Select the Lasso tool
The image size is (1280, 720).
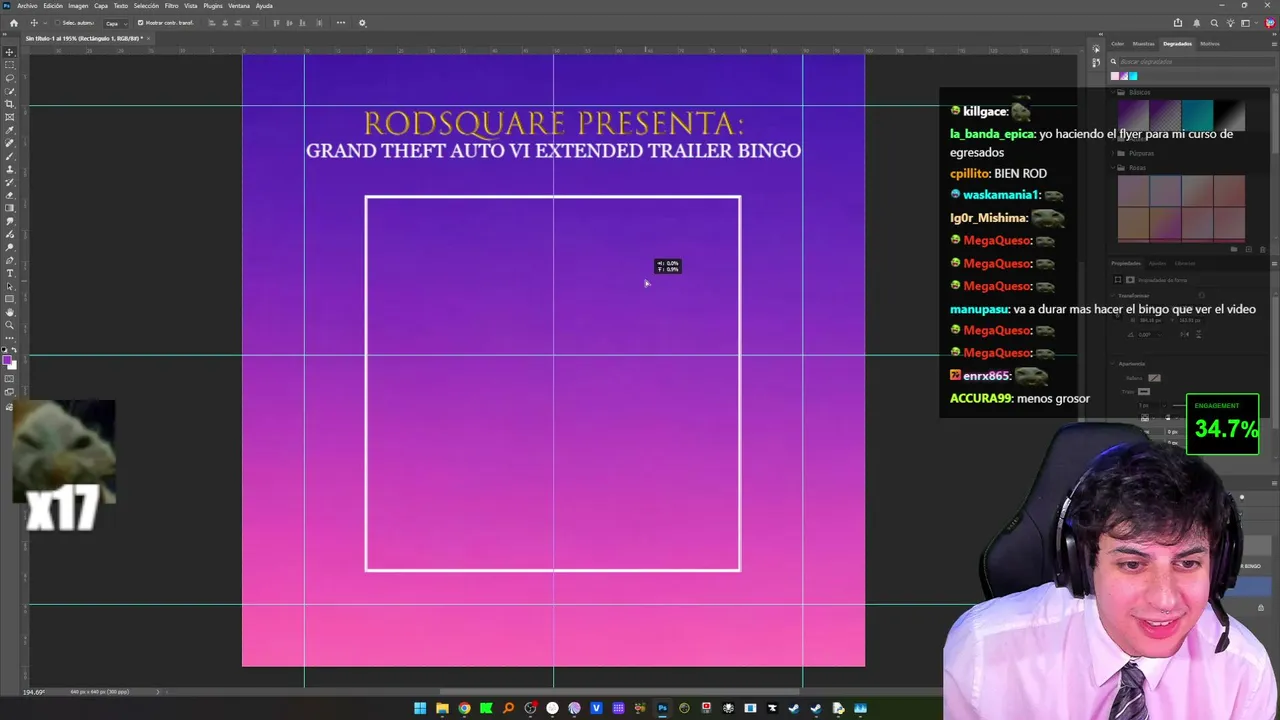coord(10,78)
